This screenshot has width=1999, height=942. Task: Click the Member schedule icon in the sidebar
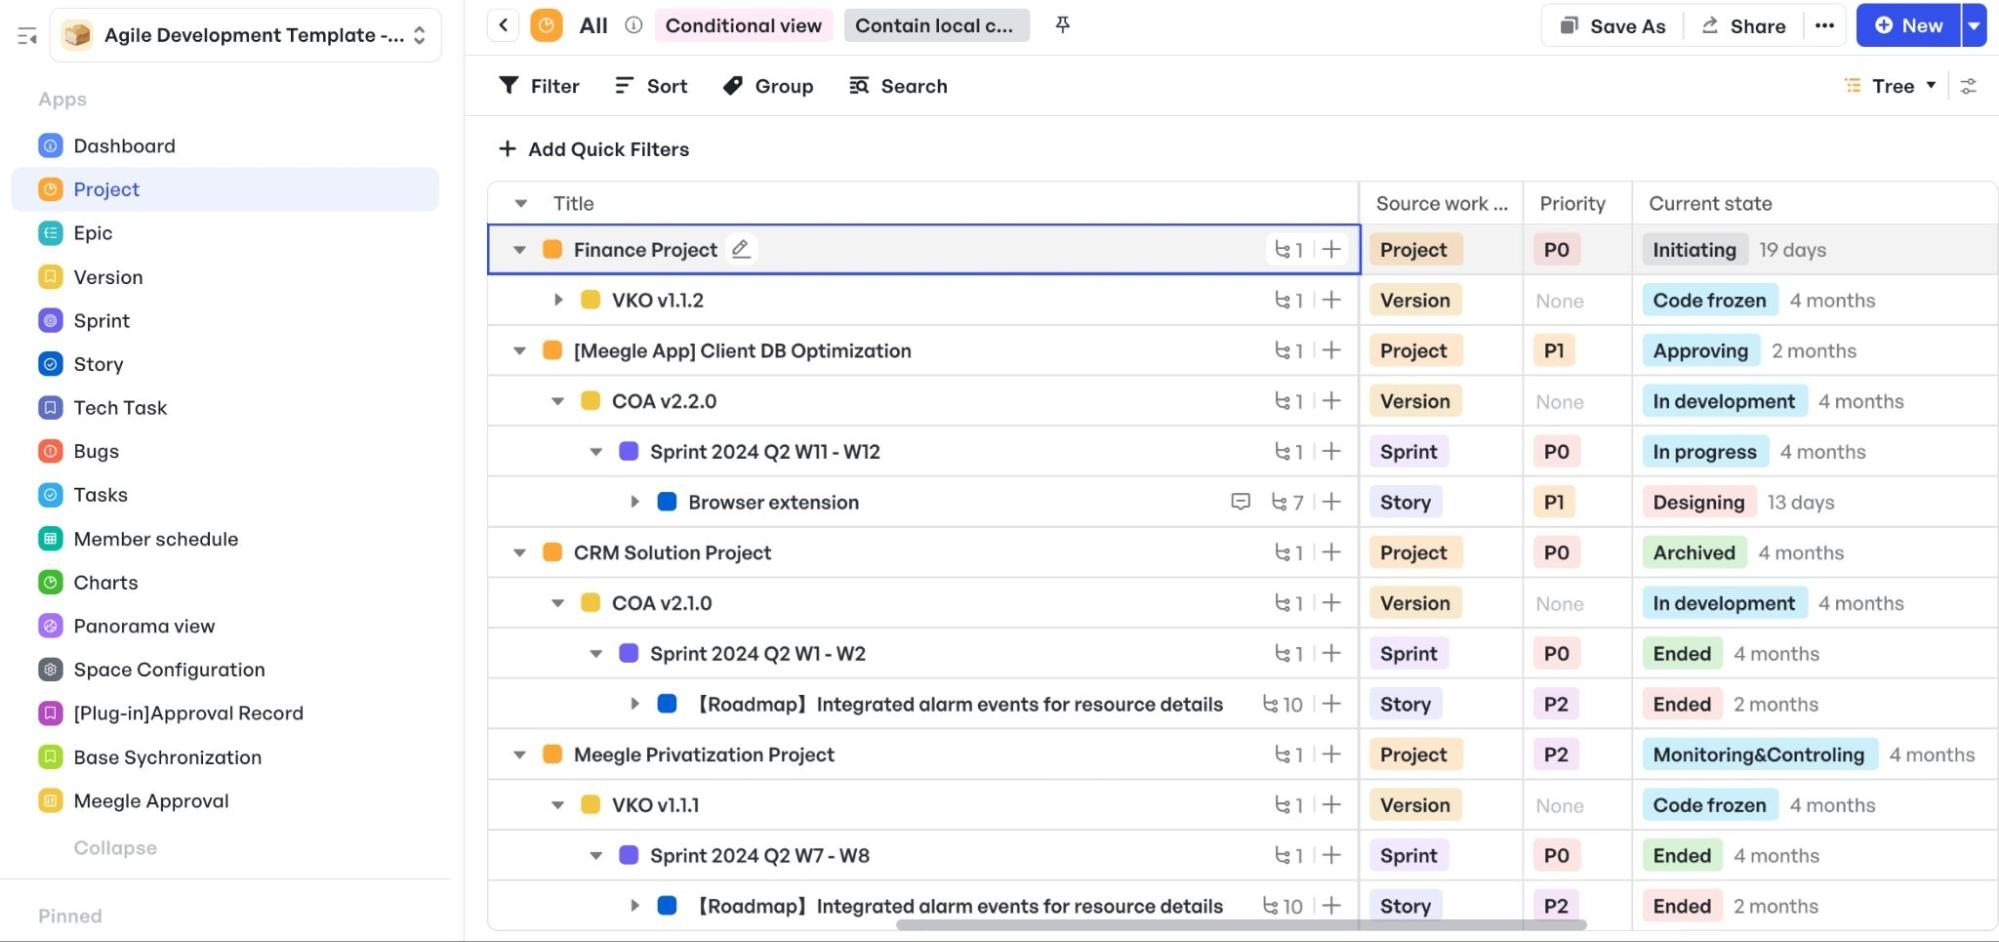coord(50,539)
